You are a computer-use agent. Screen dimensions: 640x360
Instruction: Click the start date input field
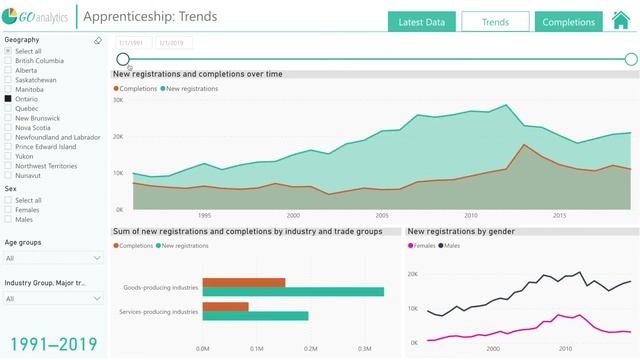pyautogui.click(x=133, y=43)
